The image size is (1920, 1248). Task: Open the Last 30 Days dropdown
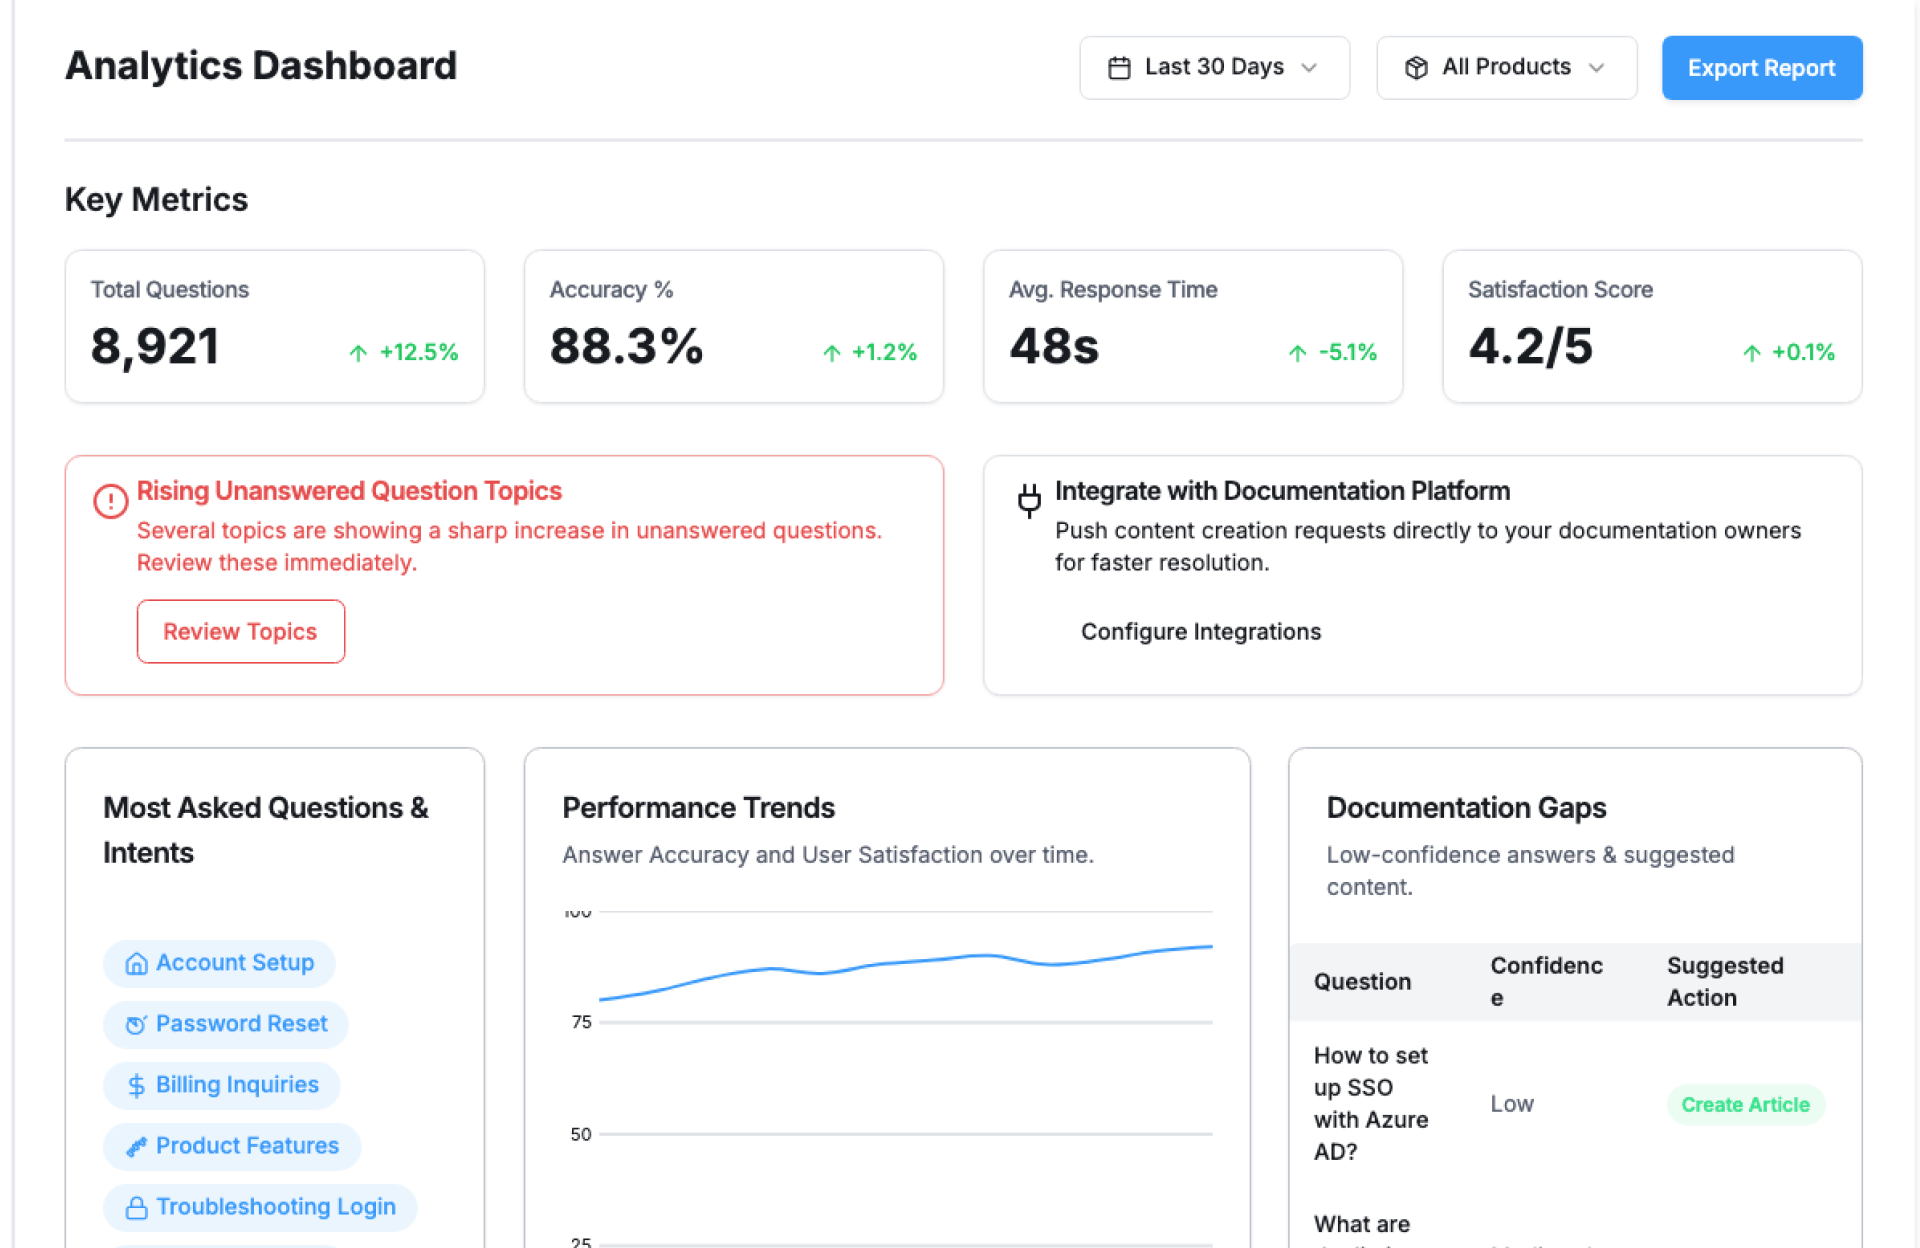click(1213, 68)
